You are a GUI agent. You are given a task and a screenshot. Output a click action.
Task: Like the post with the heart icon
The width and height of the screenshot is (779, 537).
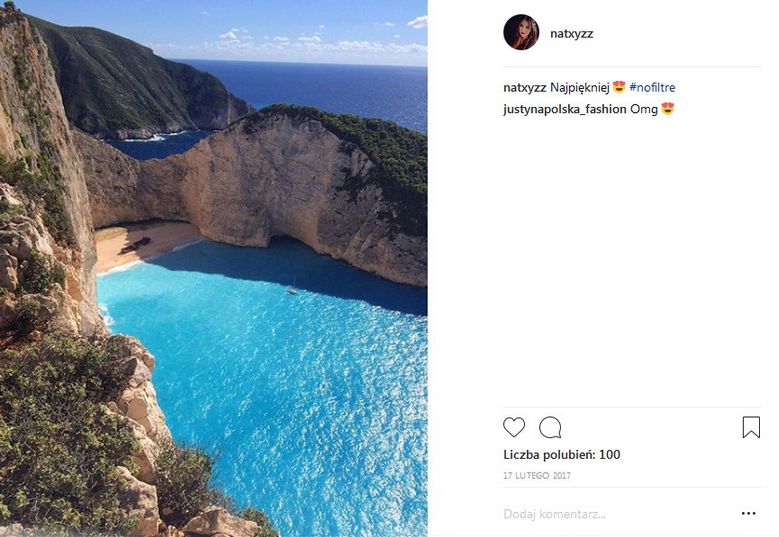click(514, 428)
